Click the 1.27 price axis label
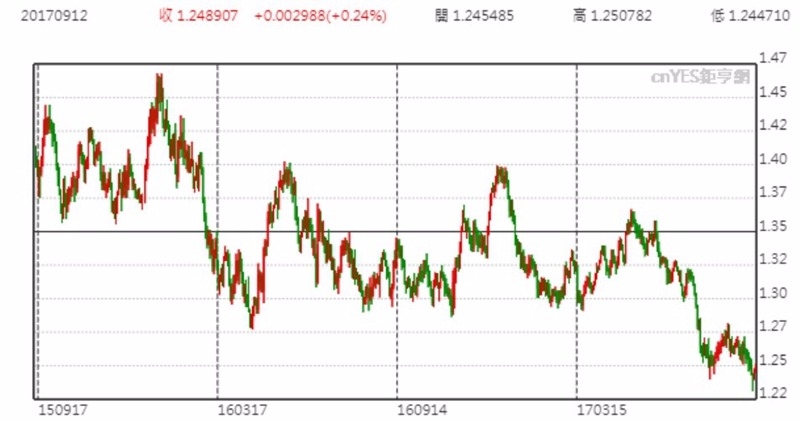This screenshot has width=800, height=422. 773,326
